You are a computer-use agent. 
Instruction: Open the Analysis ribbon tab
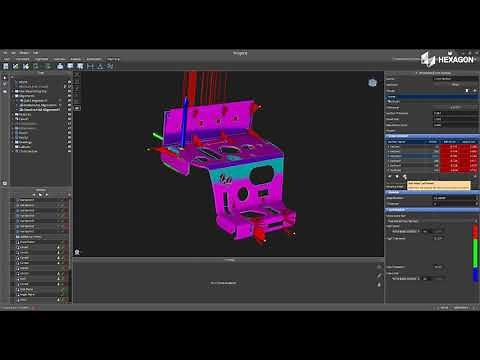pos(75,59)
